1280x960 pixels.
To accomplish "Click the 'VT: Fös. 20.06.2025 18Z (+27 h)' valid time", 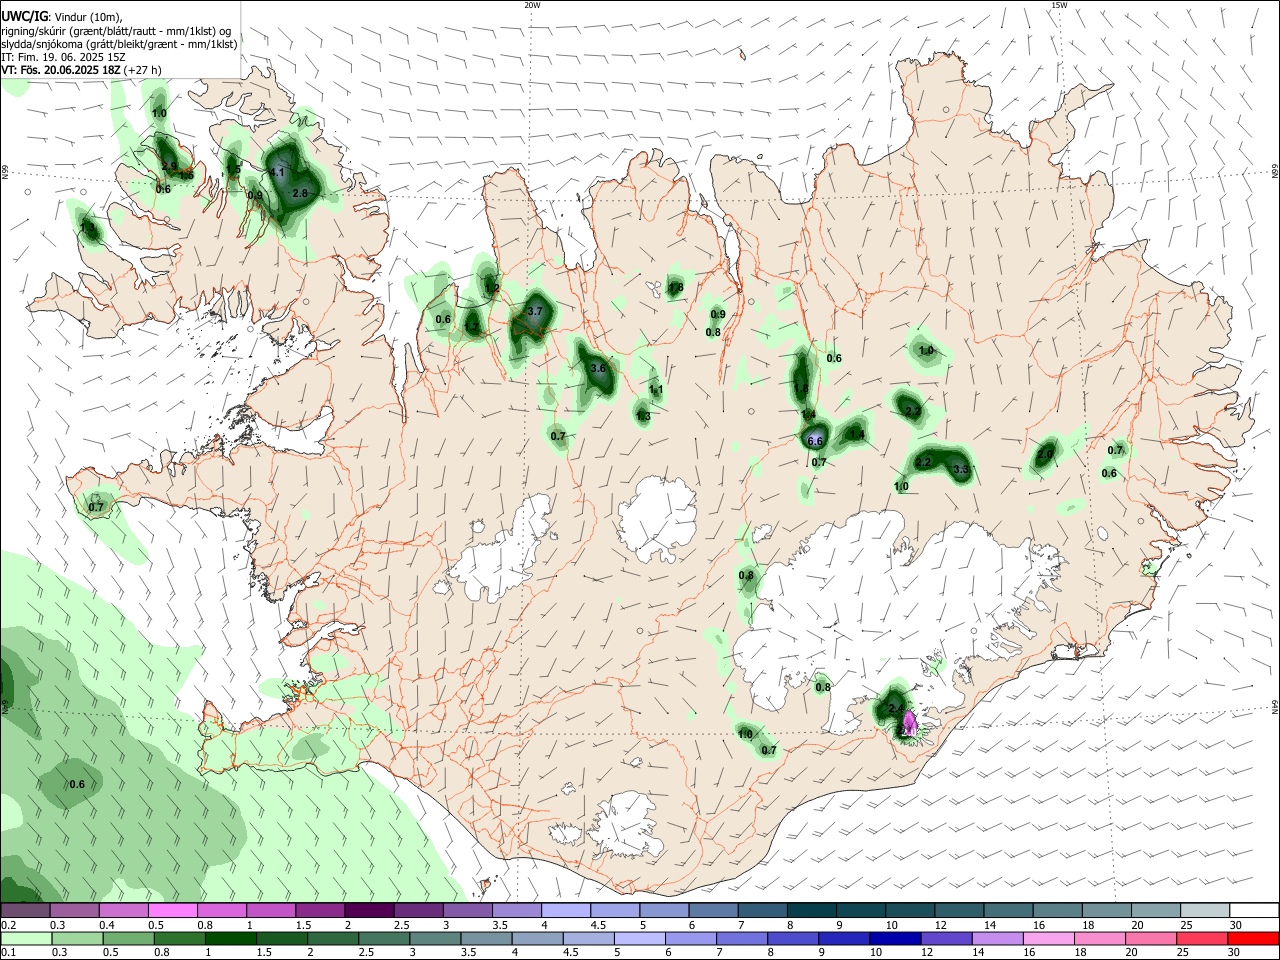I will [81, 70].
